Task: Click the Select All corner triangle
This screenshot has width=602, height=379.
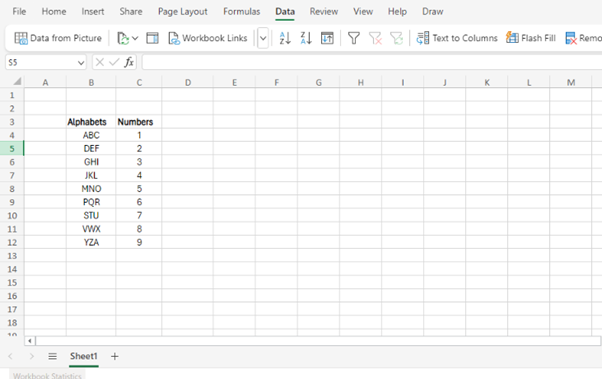Action: 17,81
